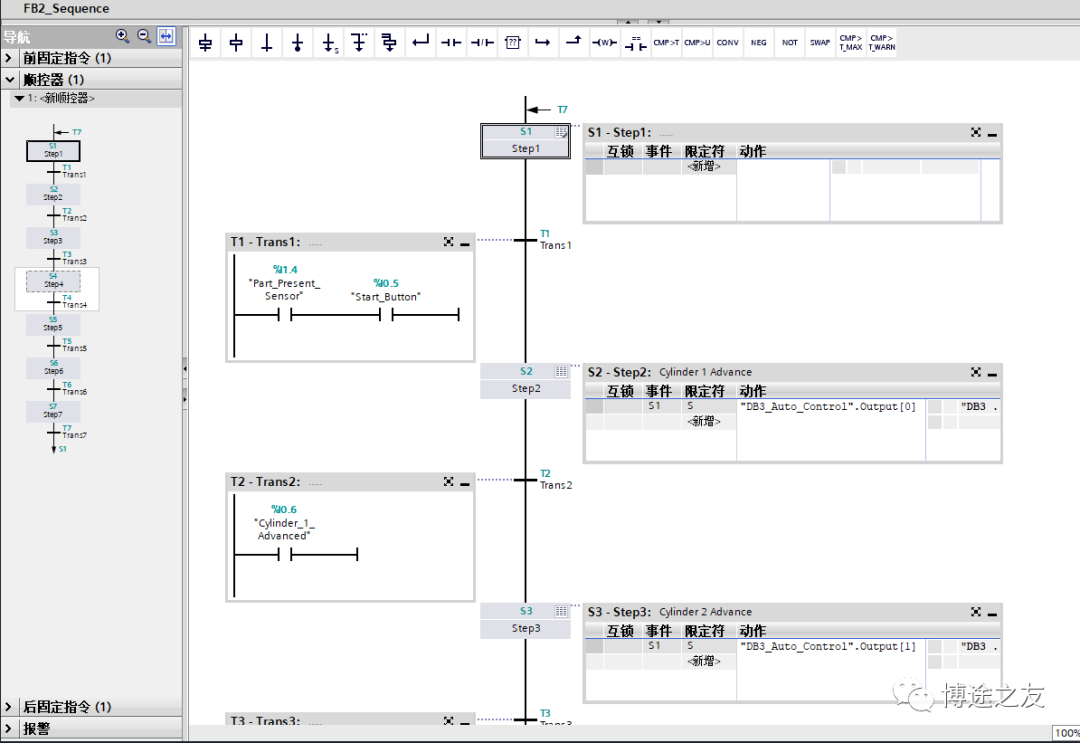Screen dimensions: 1080x743
Task: Collapse the S1 - Step1 action panel
Action: [x=993, y=133]
